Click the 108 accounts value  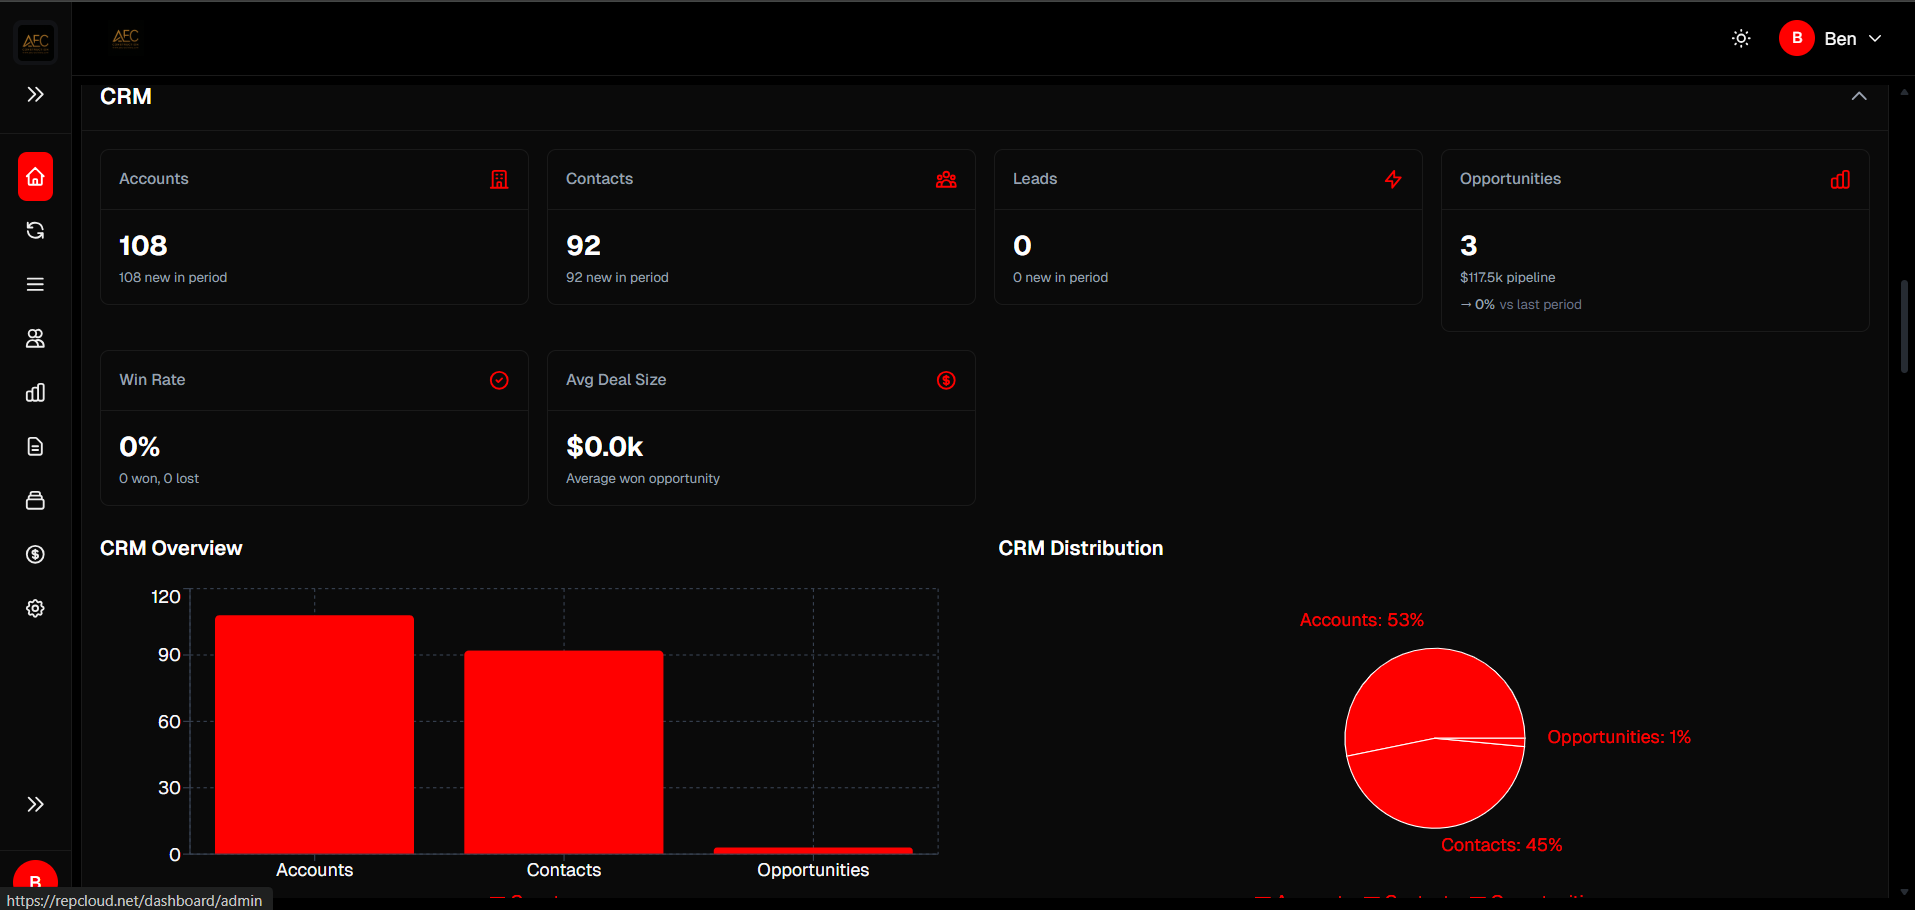pos(143,246)
